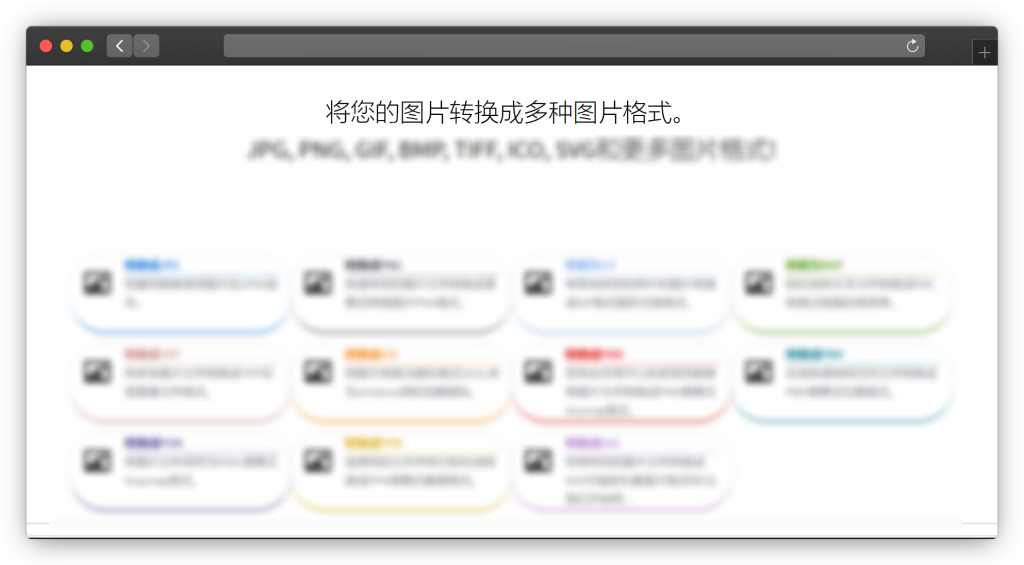
Task: Close the window with the red button
Action: [46, 46]
